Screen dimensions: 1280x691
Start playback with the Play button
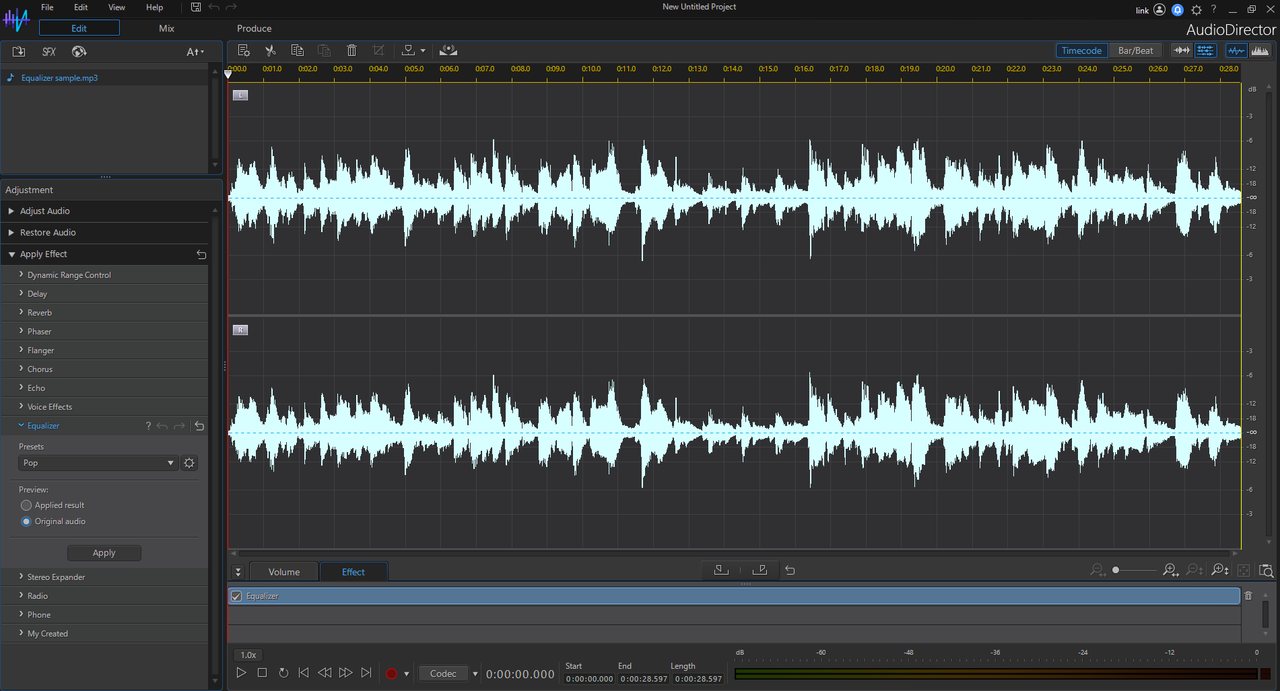241,673
